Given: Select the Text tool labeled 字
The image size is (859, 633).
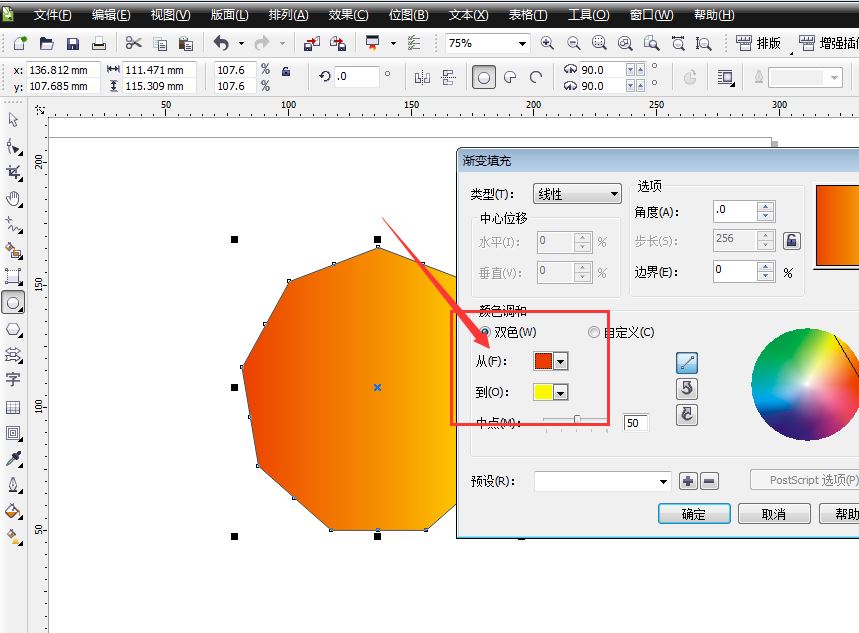Looking at the screenshot, I should point(13,380).
